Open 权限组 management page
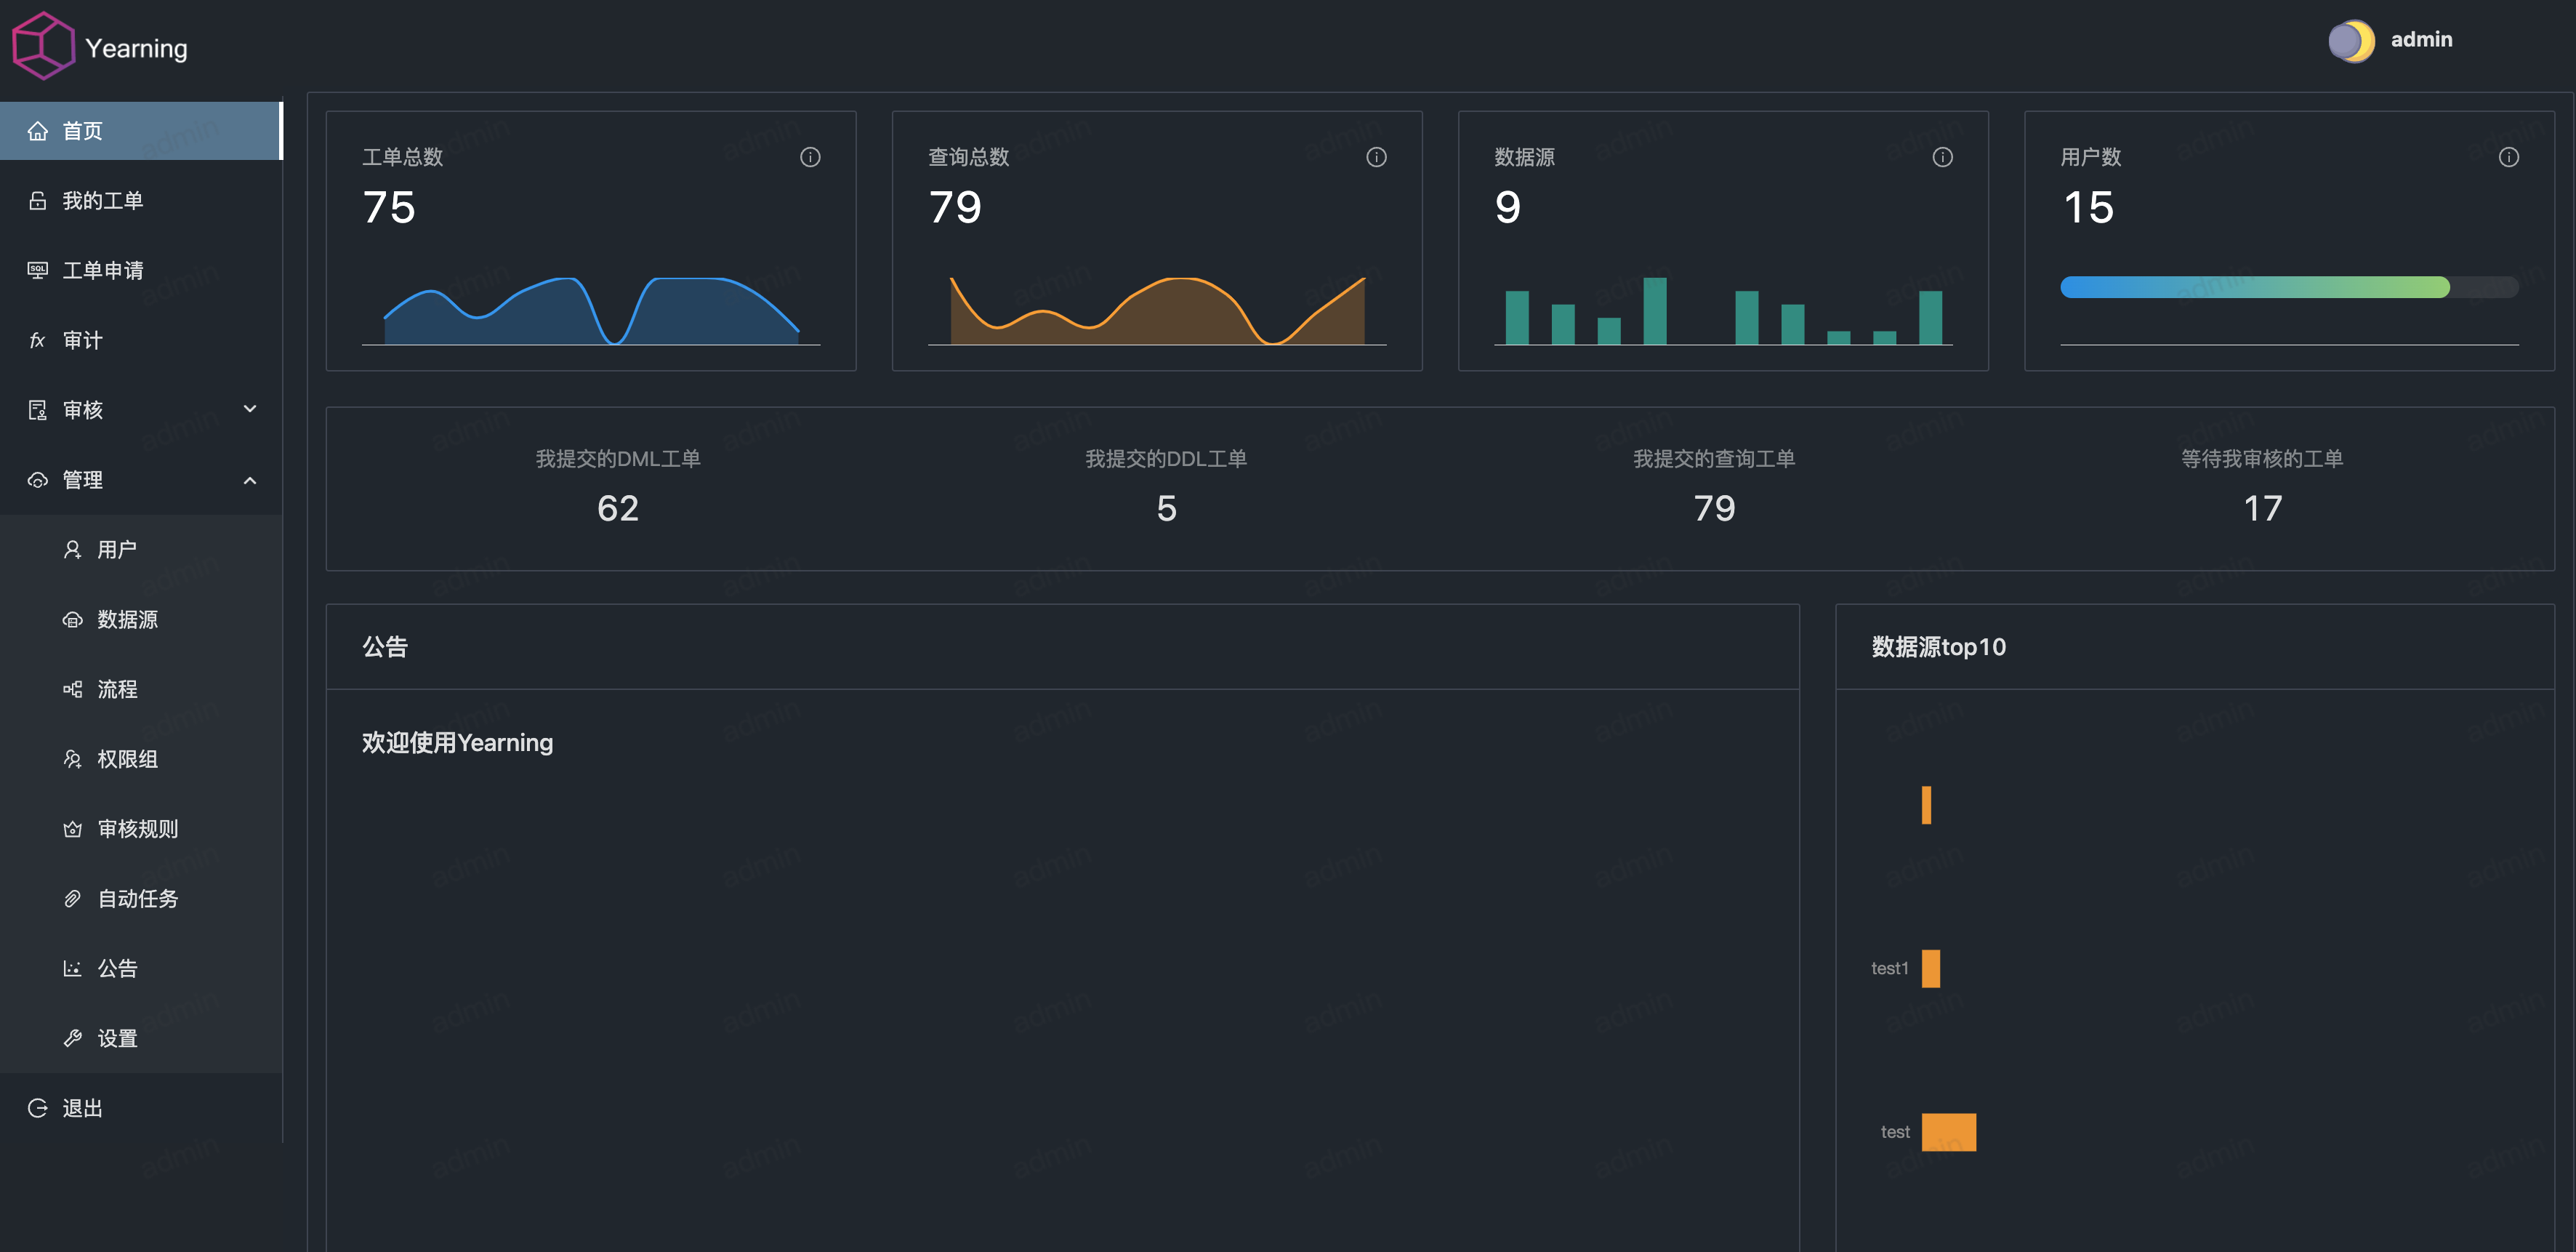 pyautogui.click(x=127, y=759)
